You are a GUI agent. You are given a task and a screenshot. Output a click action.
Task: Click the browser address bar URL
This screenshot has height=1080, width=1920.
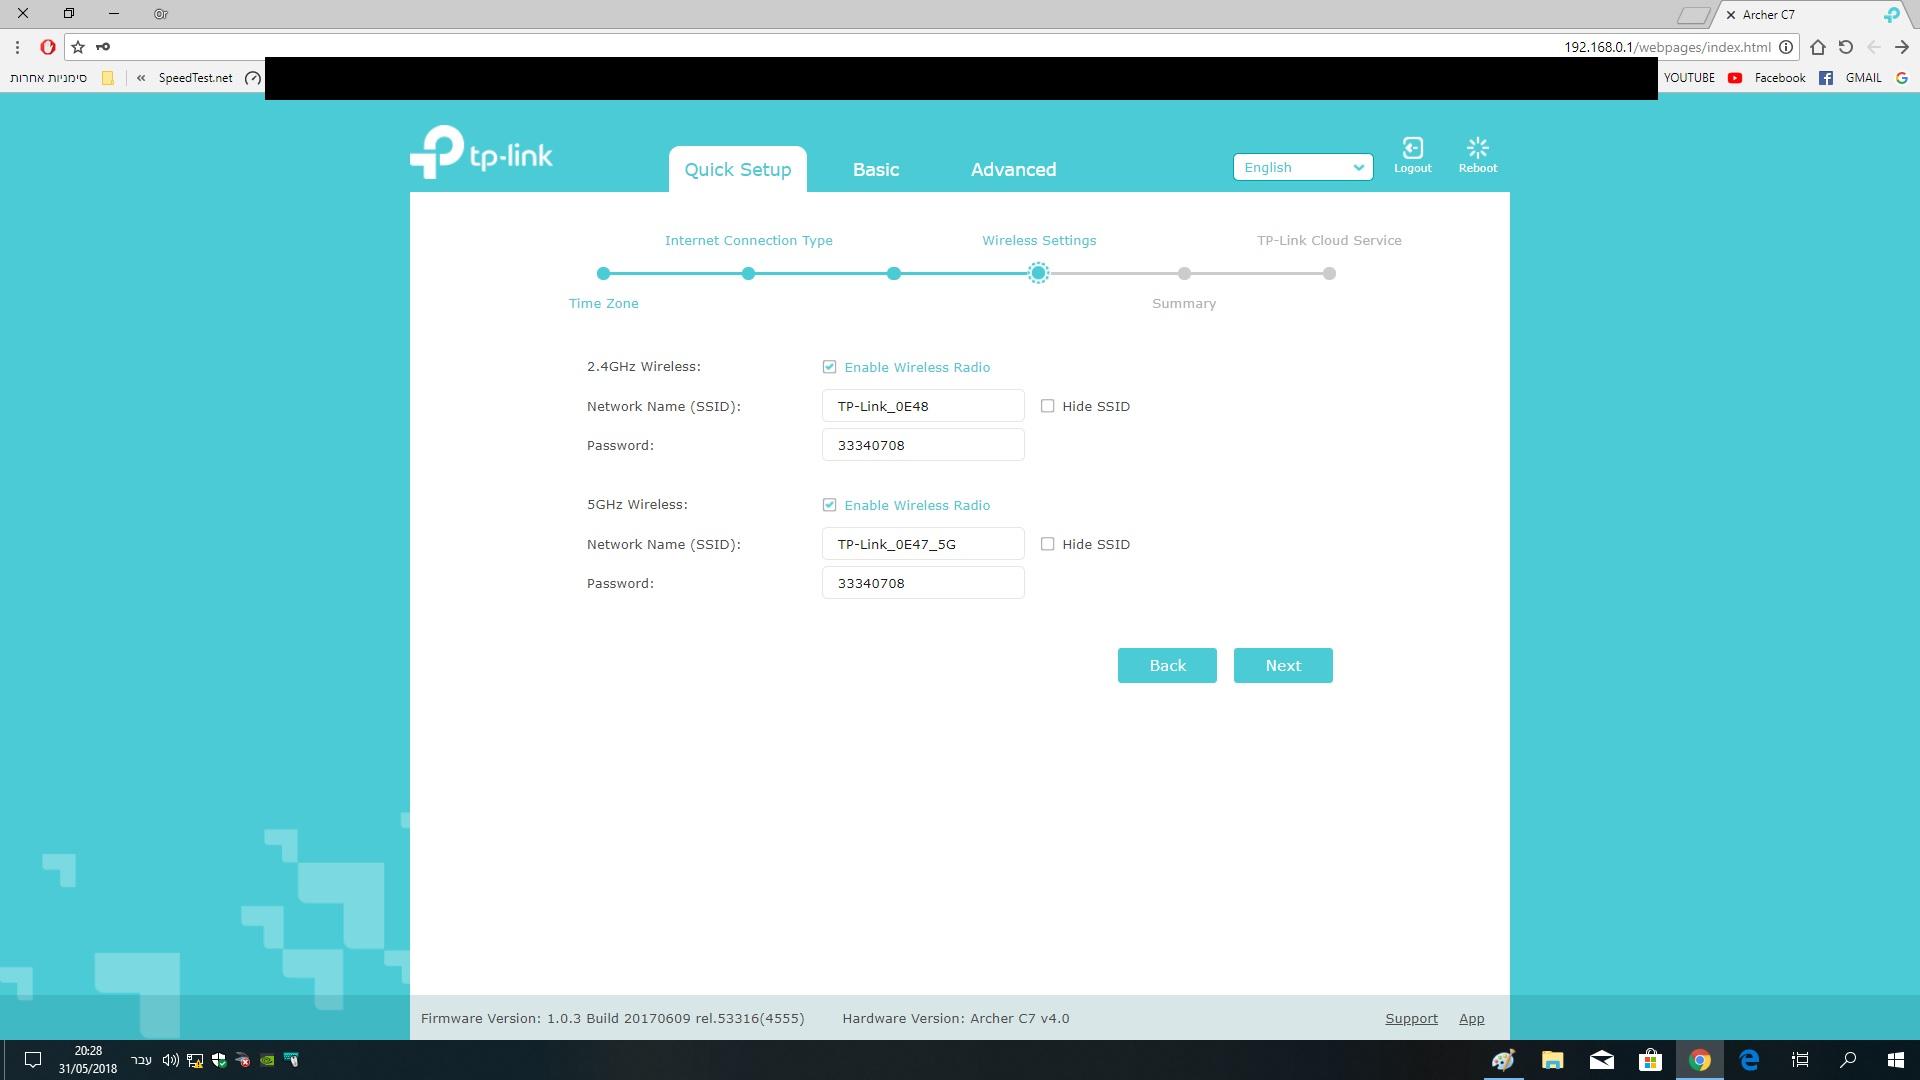tap(1667, 47)
